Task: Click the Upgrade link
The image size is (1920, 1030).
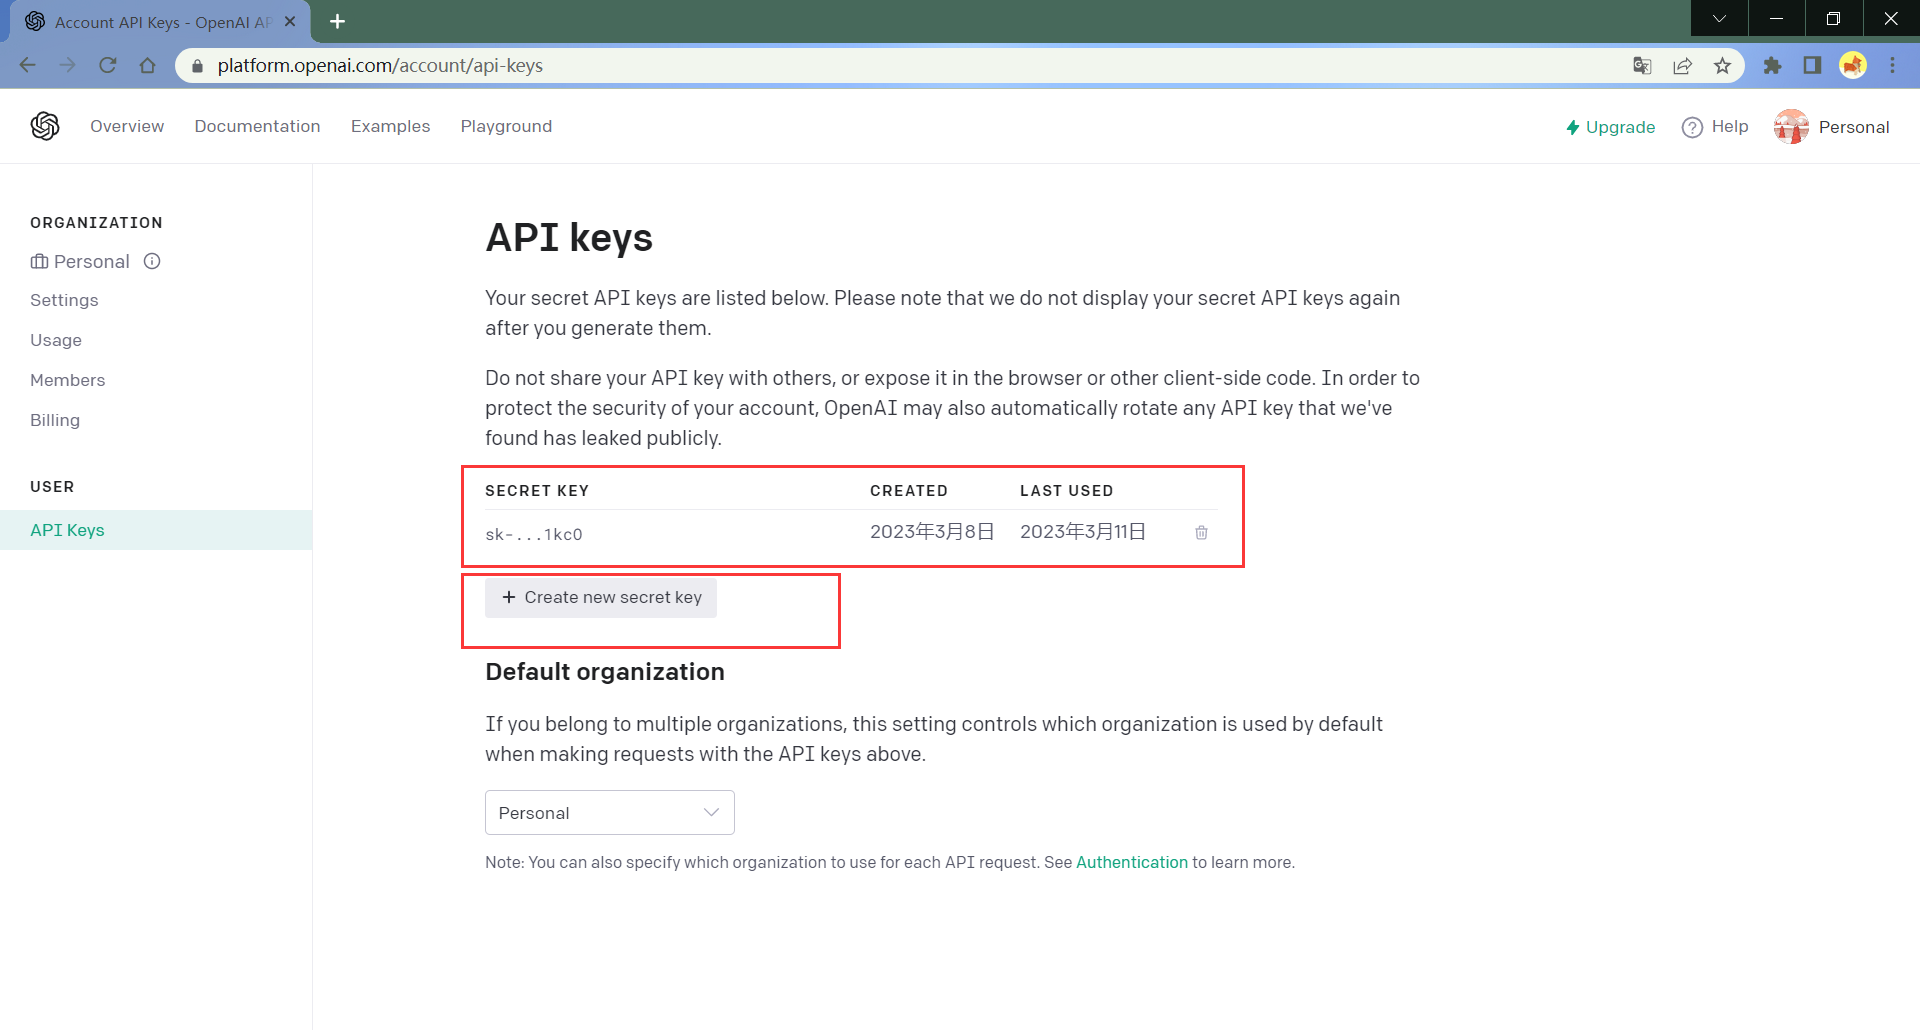Action: coord(1610,127)
